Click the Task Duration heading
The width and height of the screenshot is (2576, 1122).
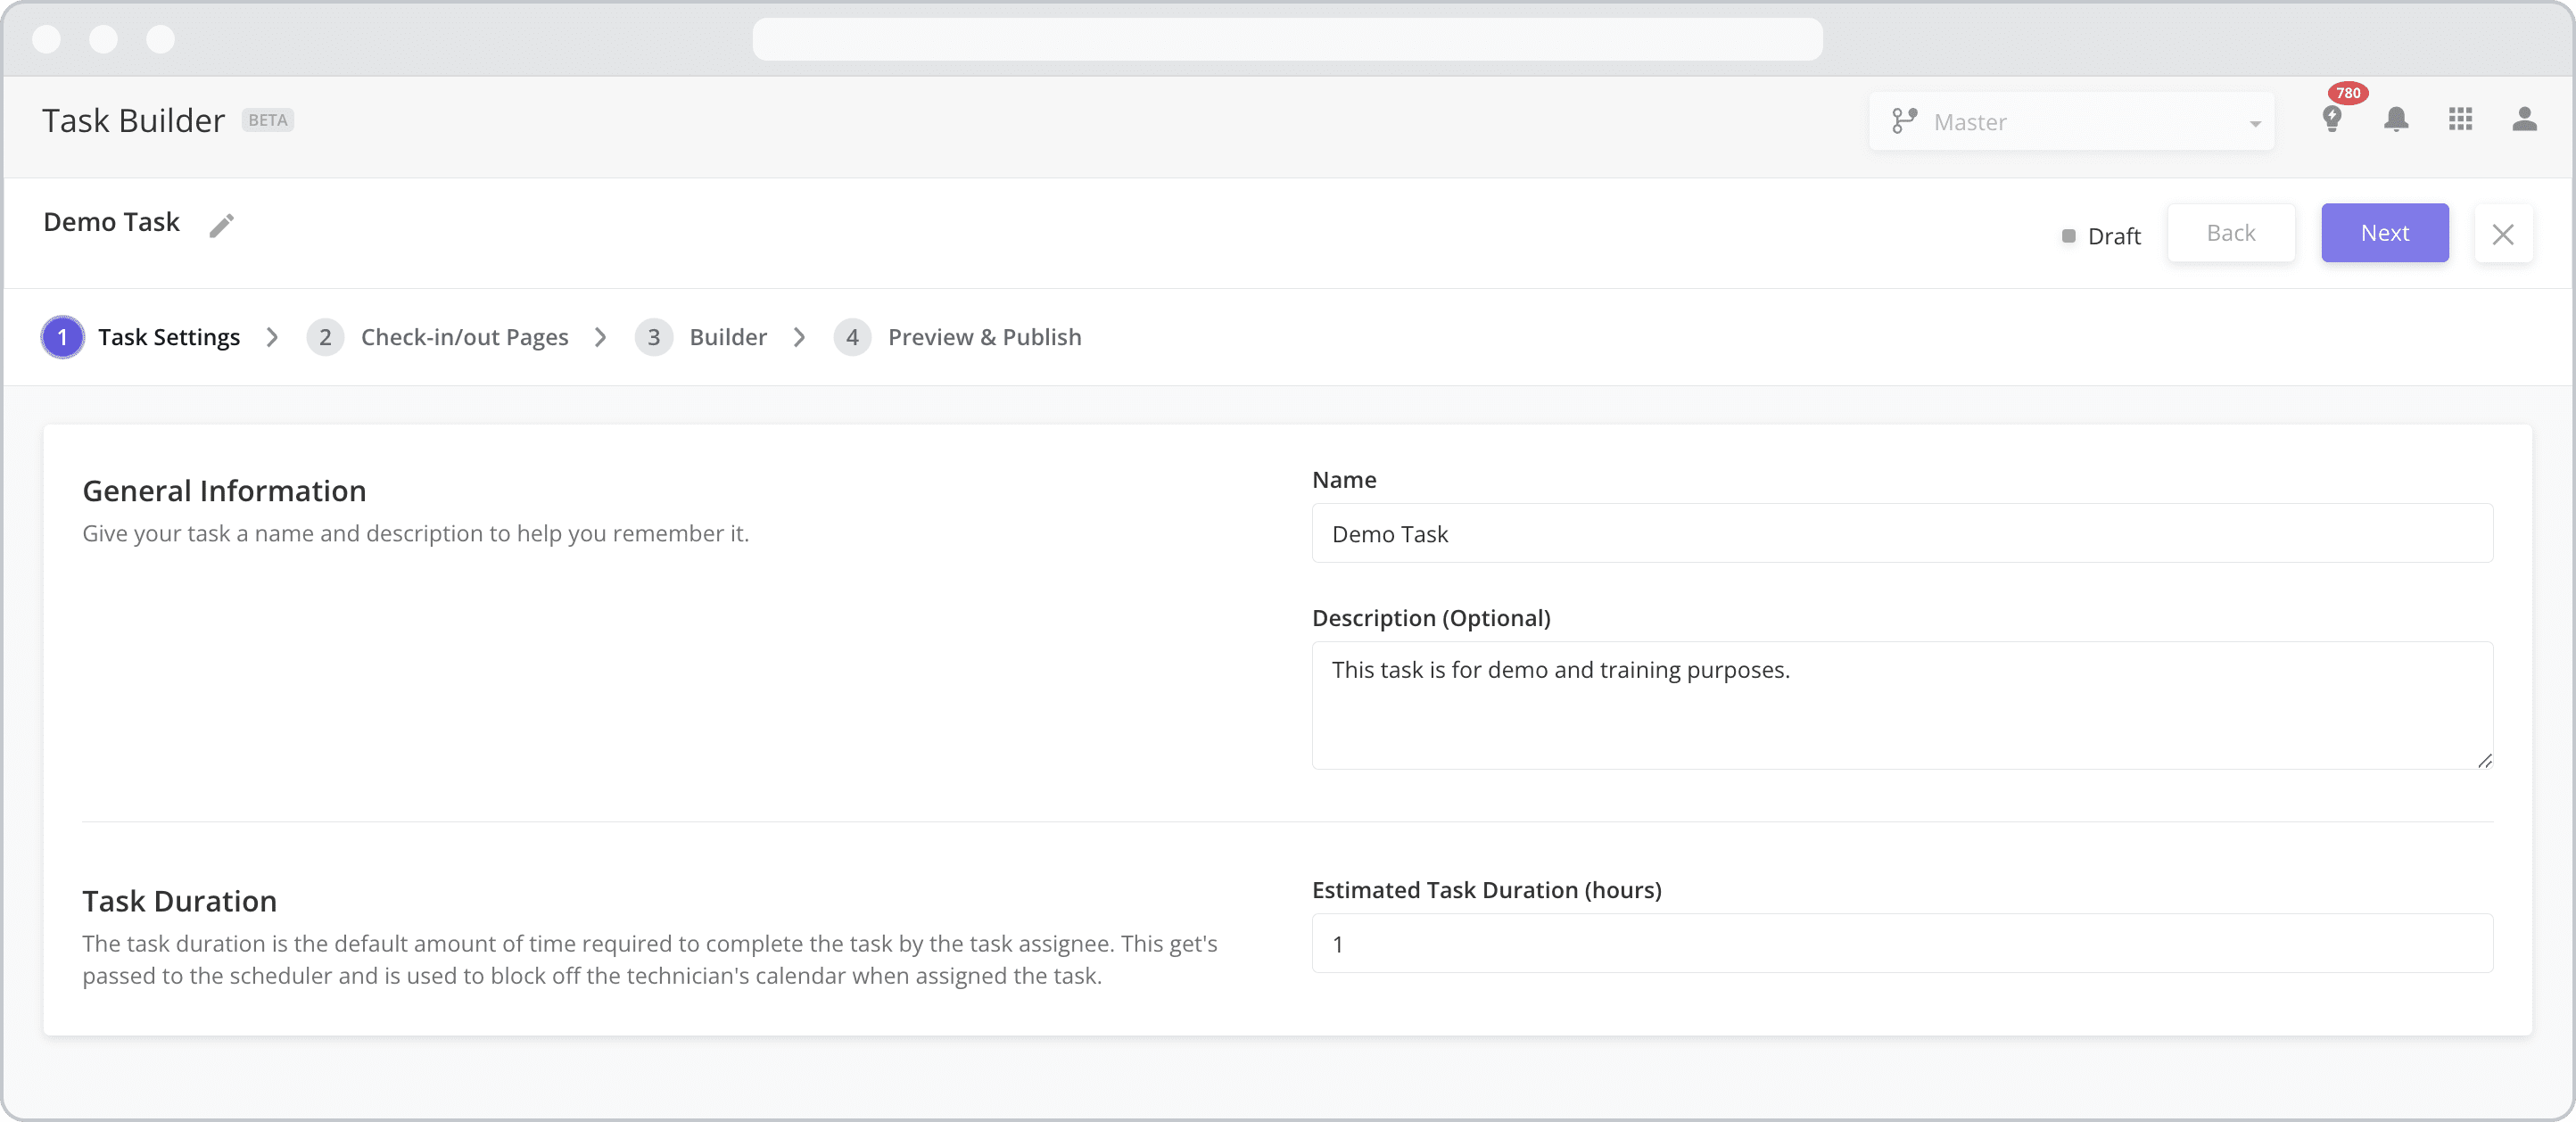tap(180, 901)
